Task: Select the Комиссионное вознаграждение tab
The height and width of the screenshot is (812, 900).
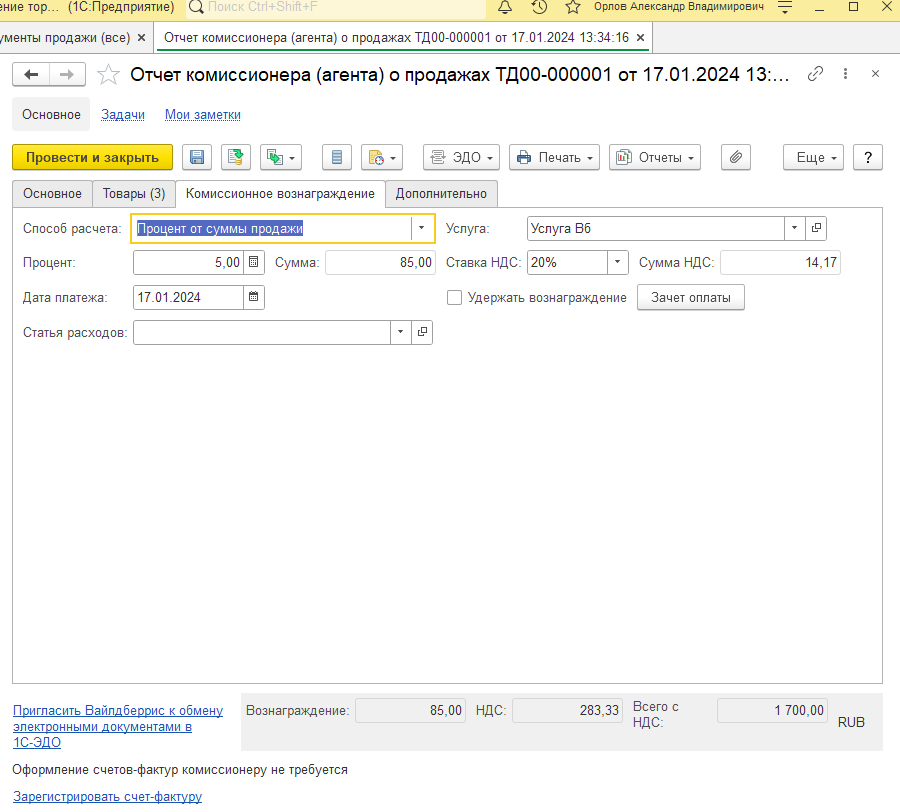Action: 280,194
